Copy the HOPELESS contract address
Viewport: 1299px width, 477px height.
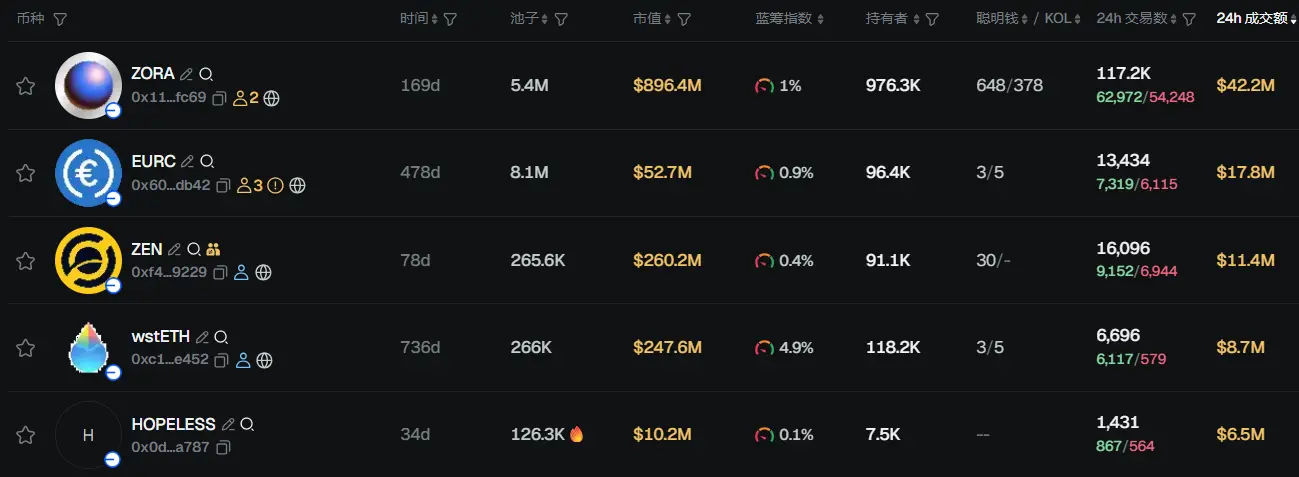click(224, 447)
